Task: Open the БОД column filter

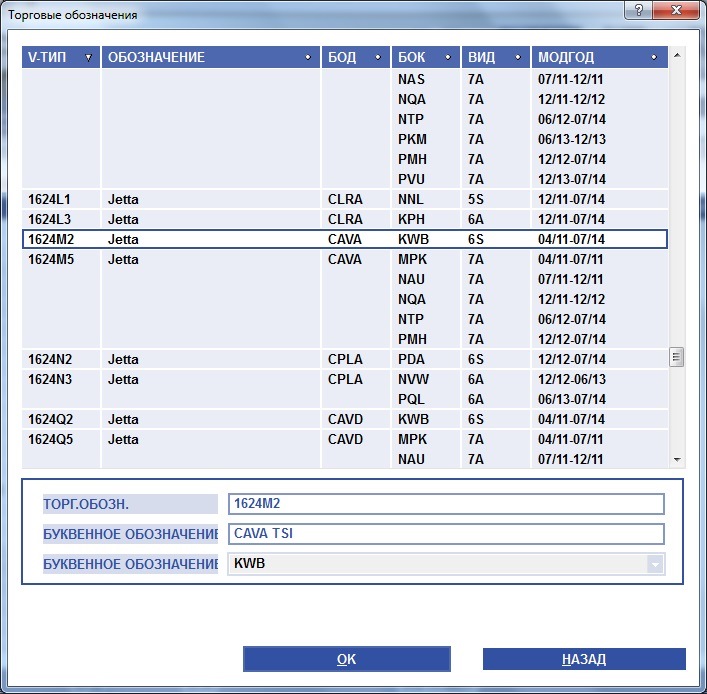Action: pos(378,57)
